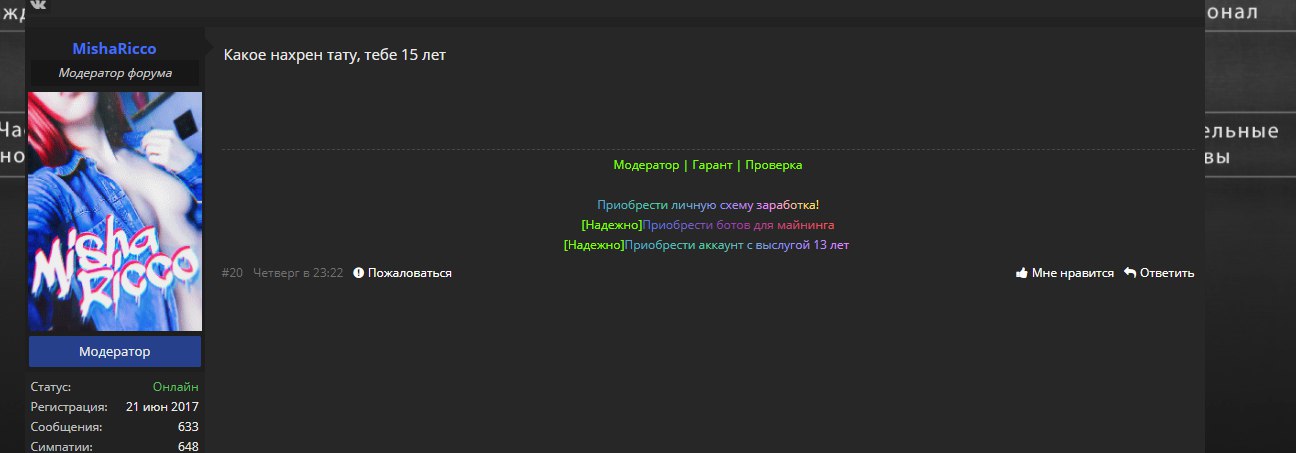Open the VK icon at the top

(x=37, y=4)
